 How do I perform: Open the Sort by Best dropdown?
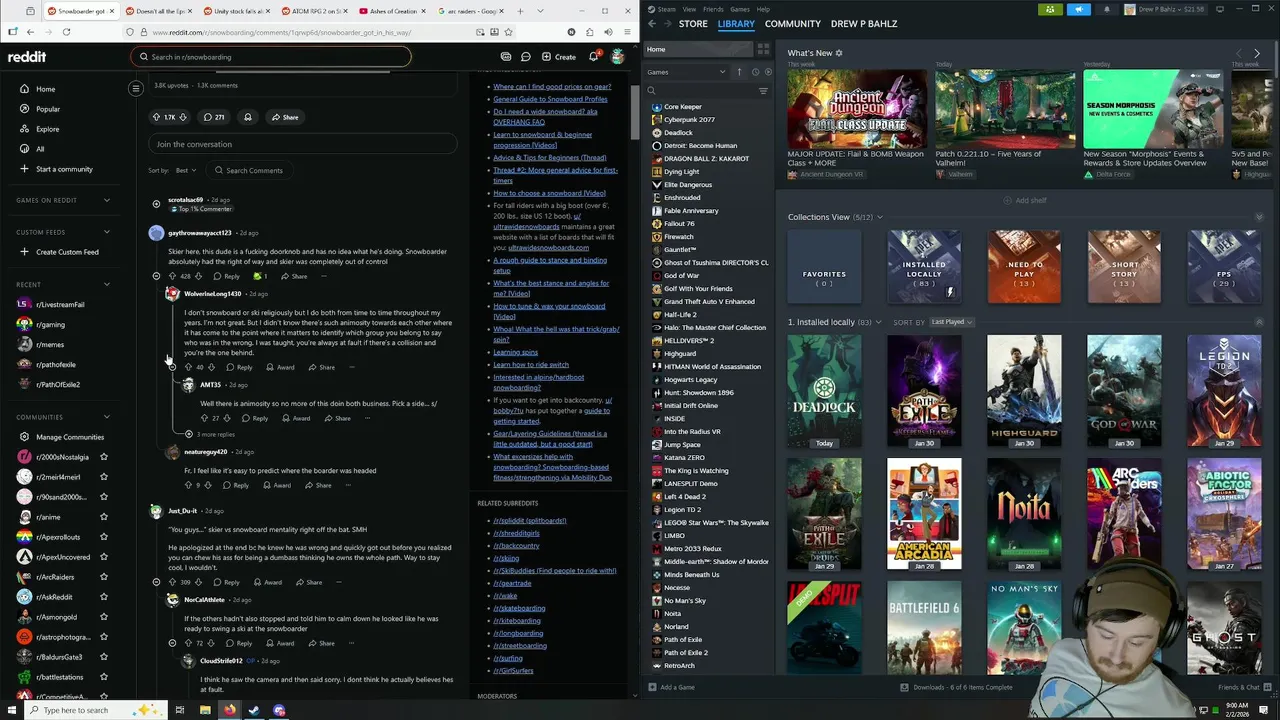pos(185,170)
